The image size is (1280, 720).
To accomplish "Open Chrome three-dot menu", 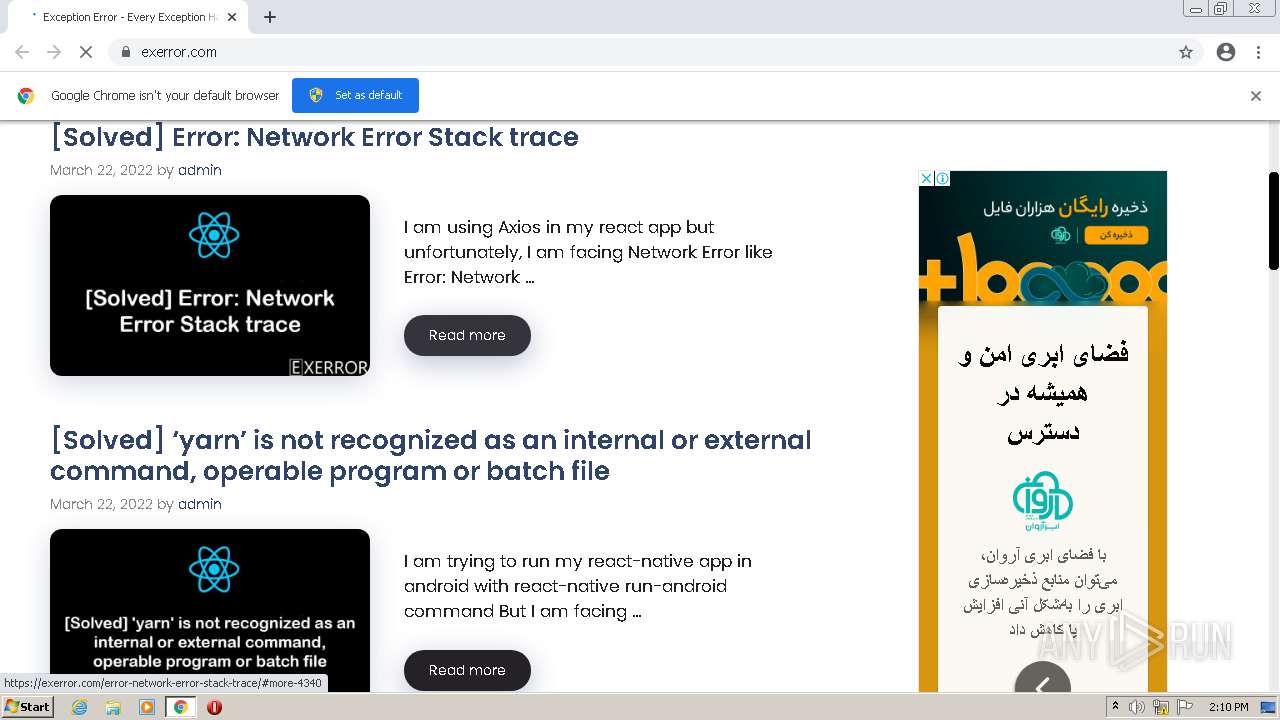I will (1258, 52).
